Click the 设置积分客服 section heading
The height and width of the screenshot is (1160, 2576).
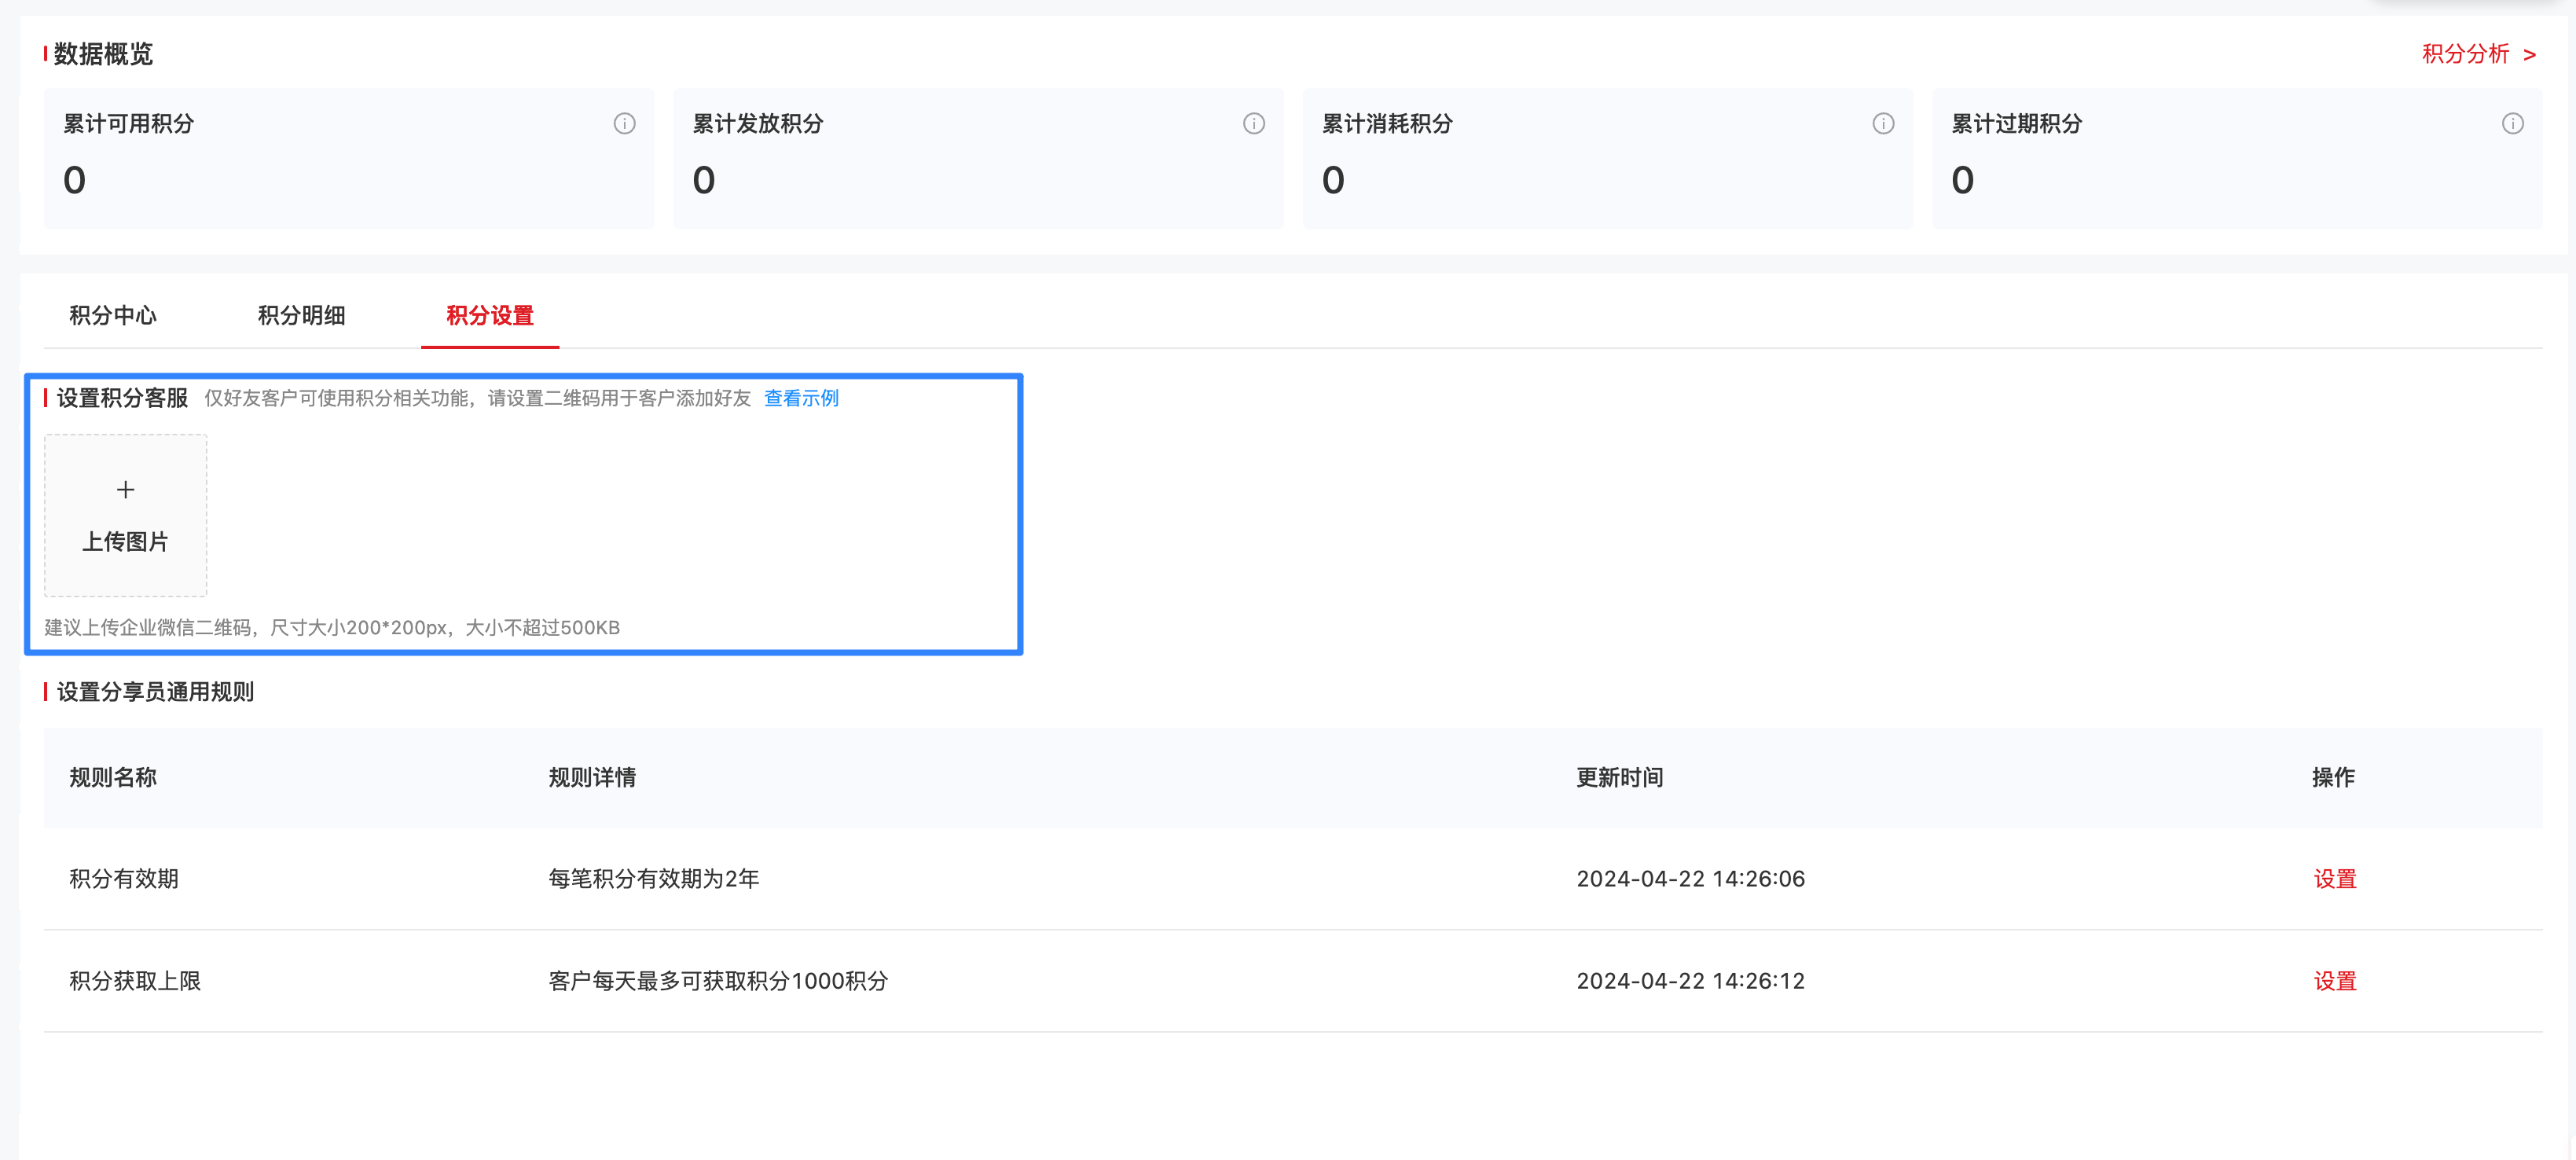(122, 398)
